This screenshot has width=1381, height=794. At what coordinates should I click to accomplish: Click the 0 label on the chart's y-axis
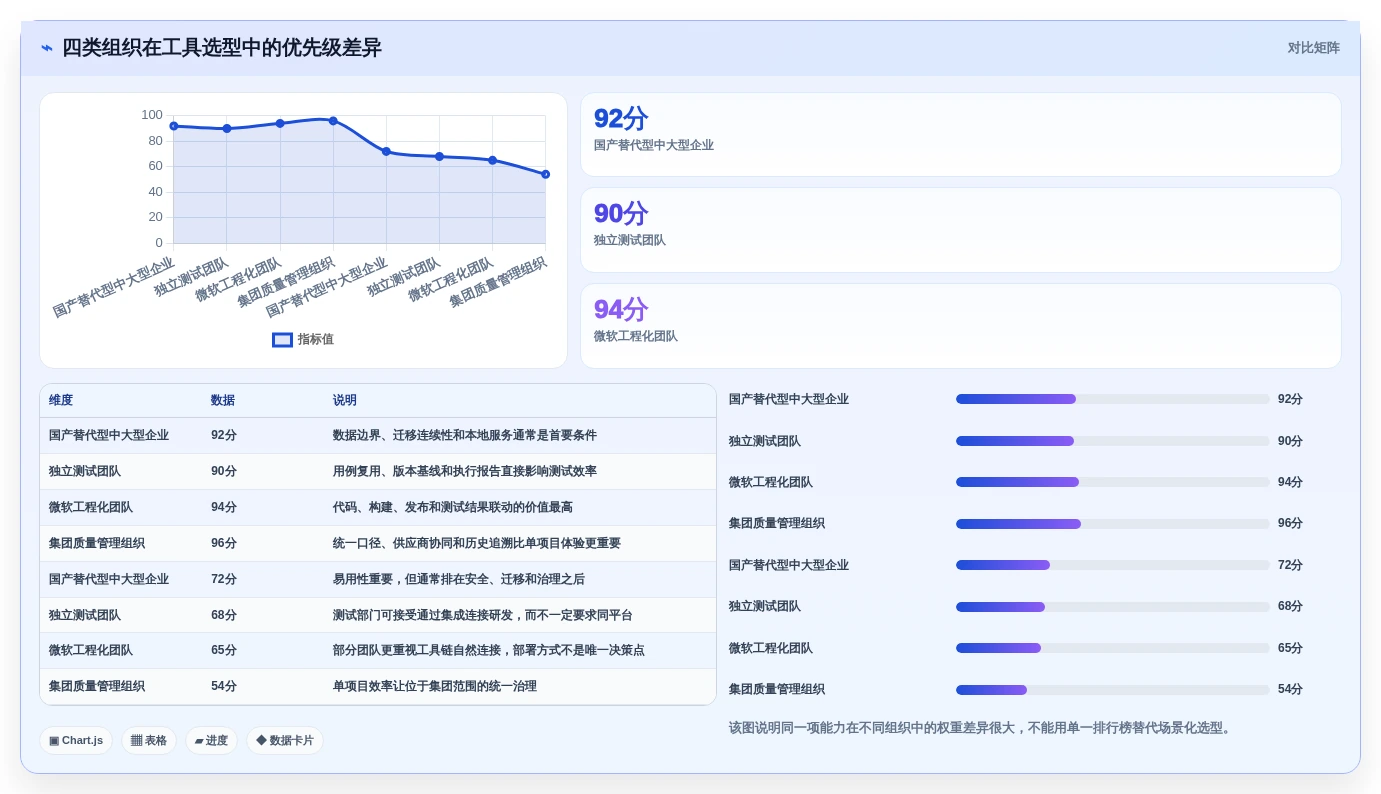[159, 243]
